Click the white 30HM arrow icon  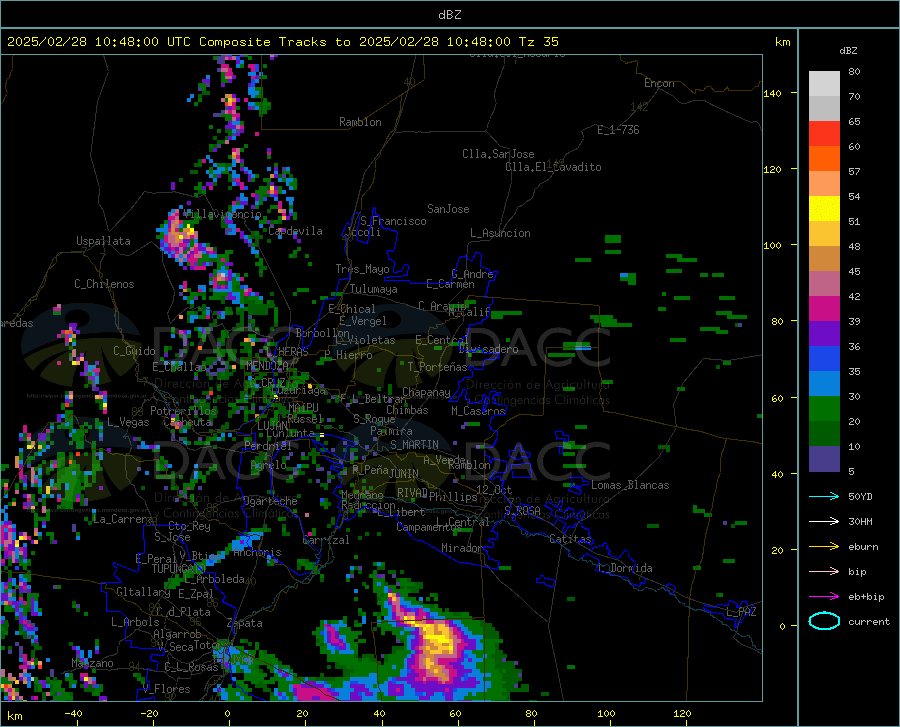point(824,522)
